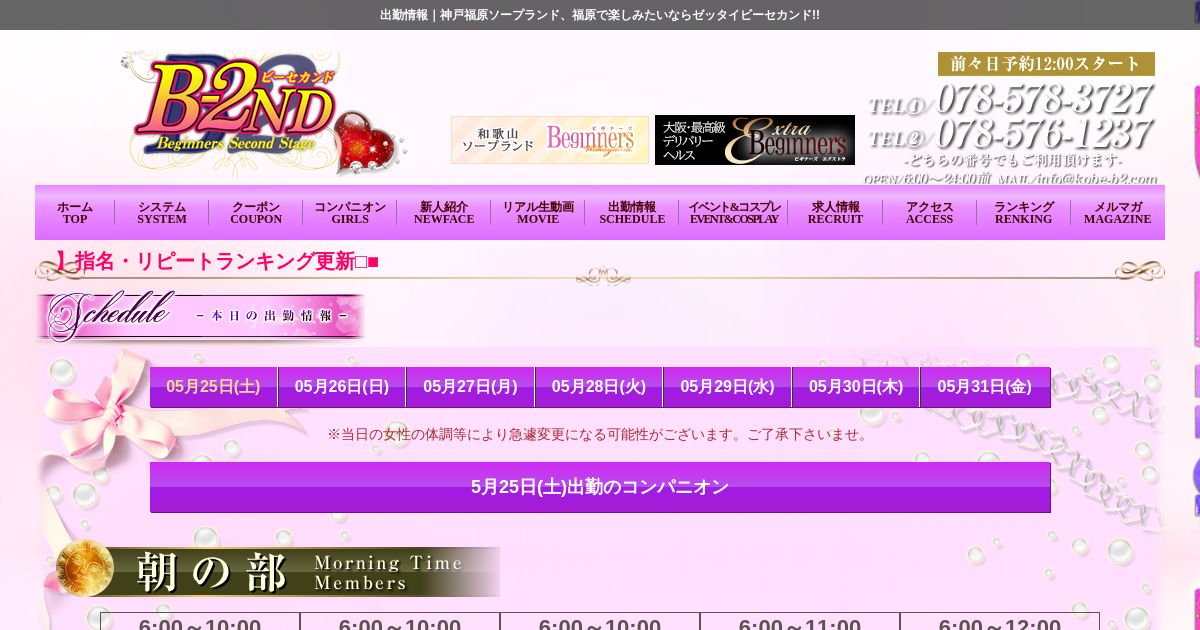The image size is (1200, 630).
Task: Click phone number 078-576-1237
Action: tap(1044, 134)
